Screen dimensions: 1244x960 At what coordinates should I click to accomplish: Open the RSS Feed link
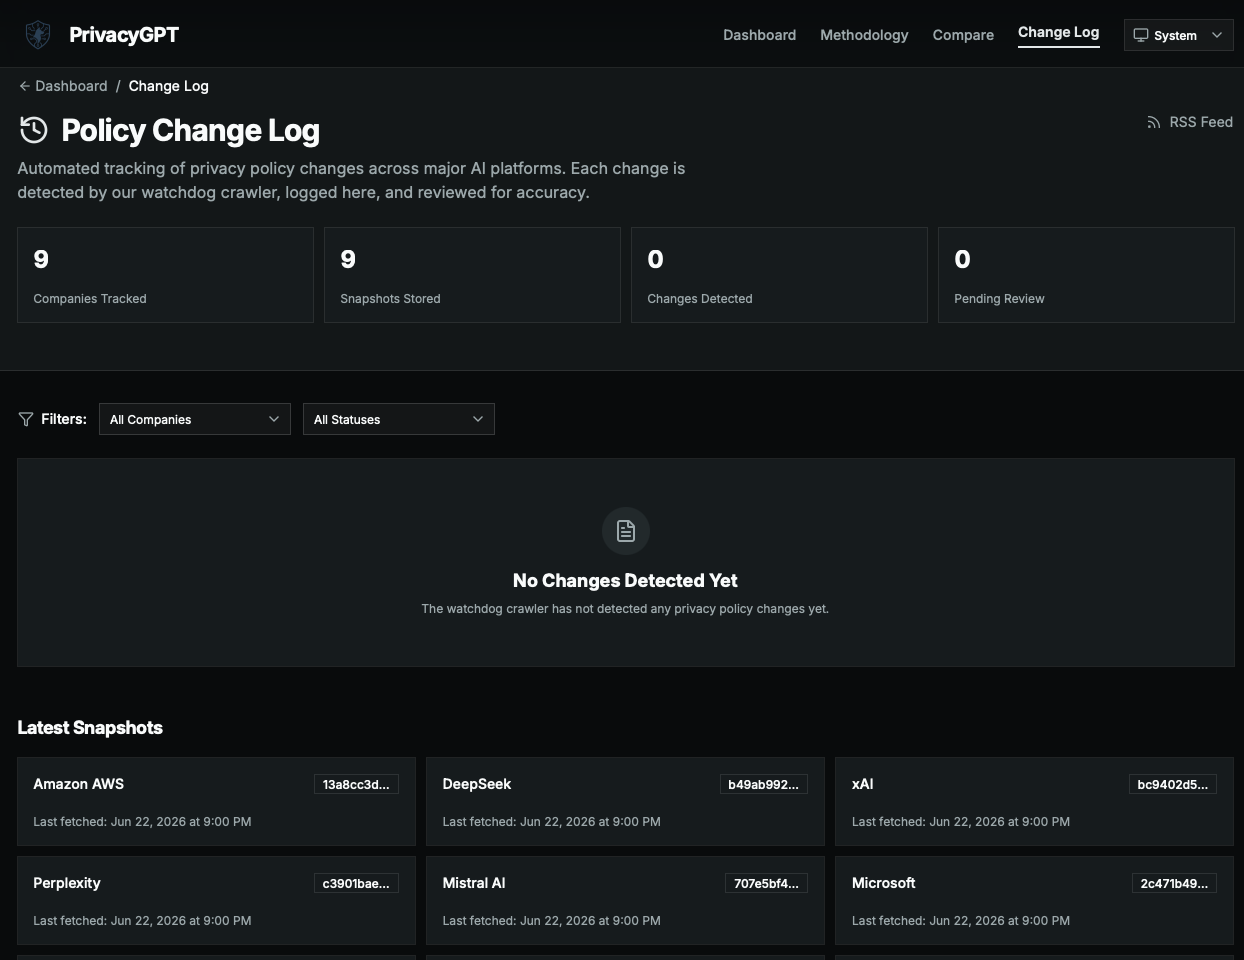tap(1190, 122)
